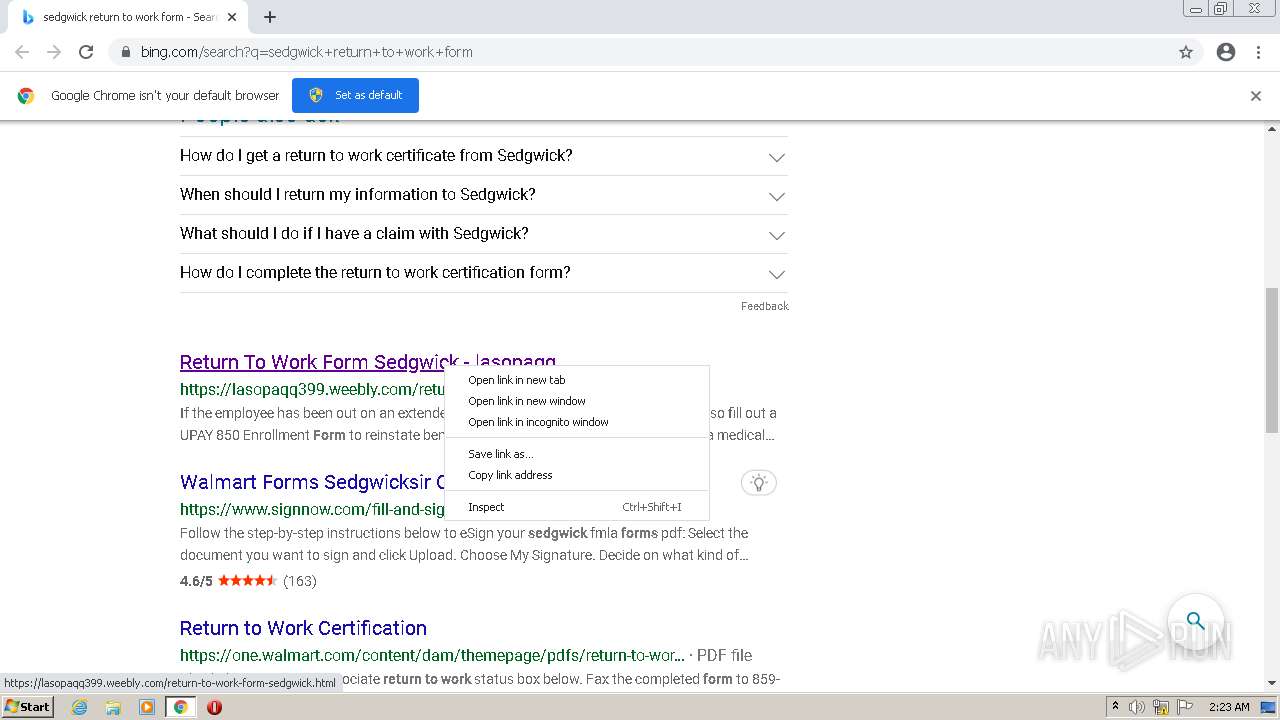The image size is (1280, 720).
Task: Open 'Walmart Forms Sedgwicksir' result link
Action: coord(312,482)
